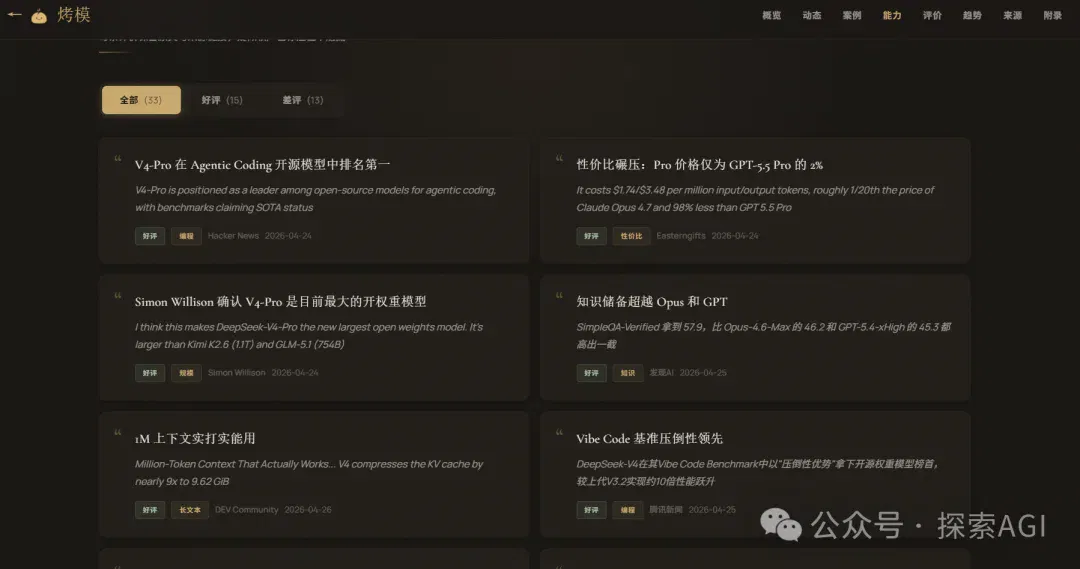
Task: Open the Vibe Code 基准压倒性领先 card title
Action: [650, 439]
